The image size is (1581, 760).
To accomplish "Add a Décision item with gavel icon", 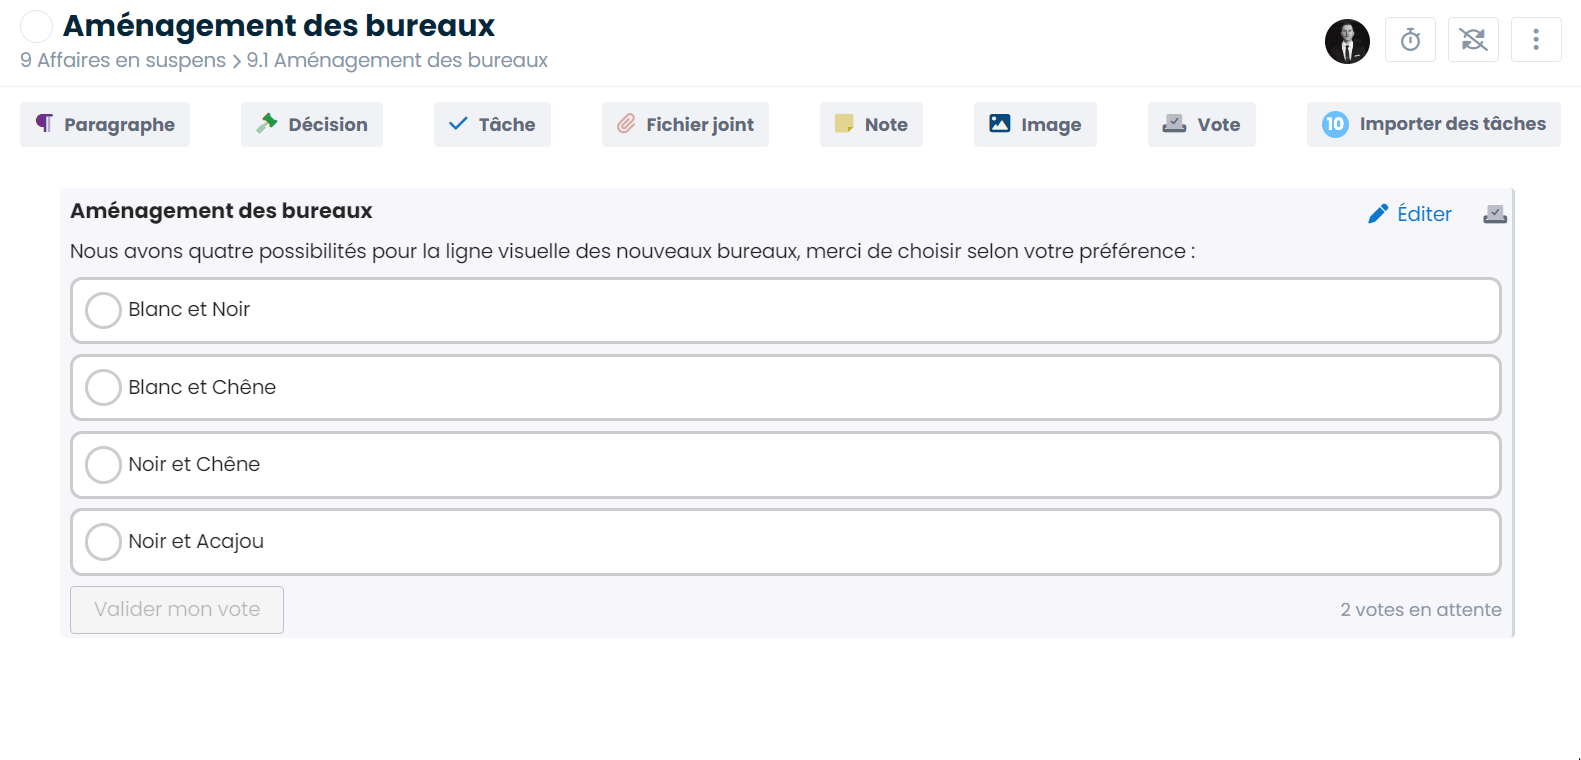I will (312, 124).
